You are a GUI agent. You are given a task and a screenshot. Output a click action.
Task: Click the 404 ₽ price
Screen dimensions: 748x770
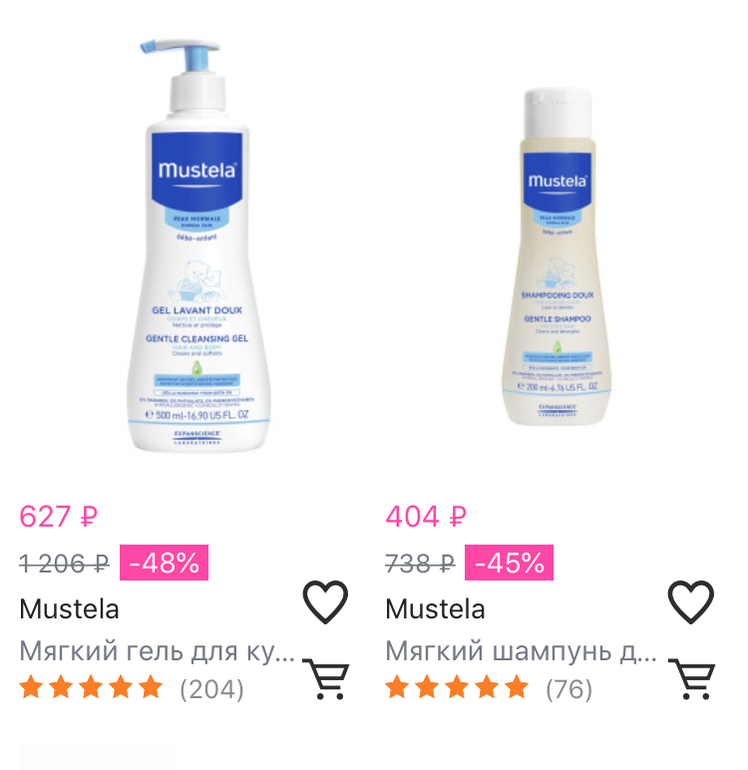point(426,517)
